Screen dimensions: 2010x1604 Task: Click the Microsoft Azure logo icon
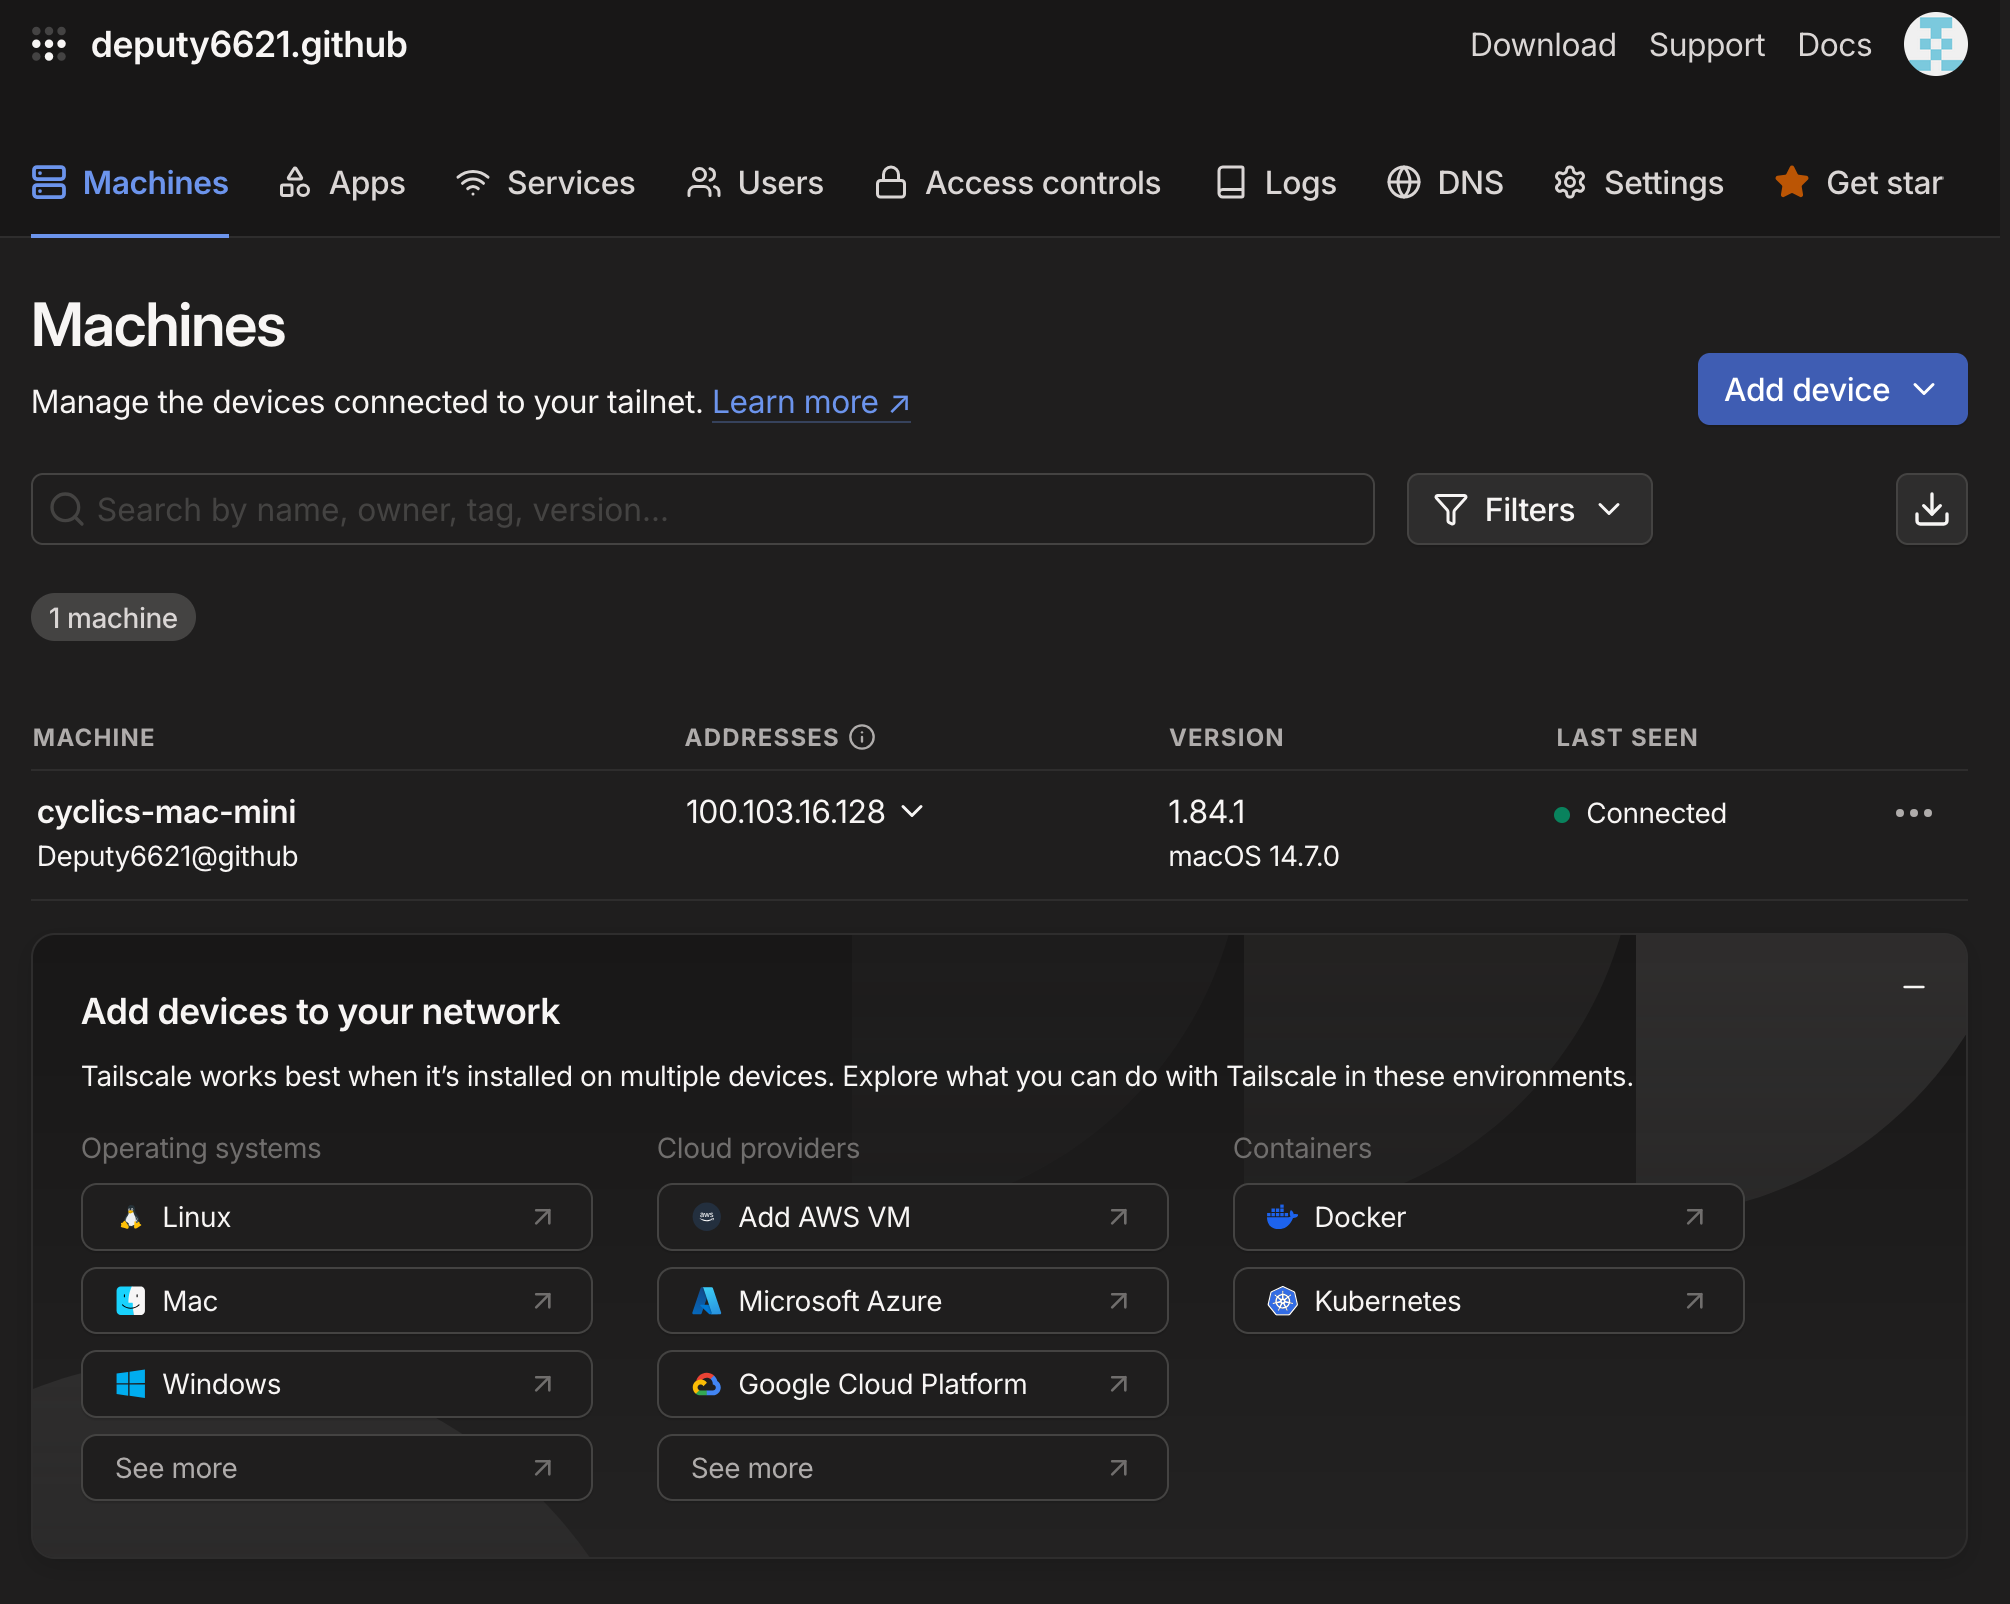tap(707, 1301)
